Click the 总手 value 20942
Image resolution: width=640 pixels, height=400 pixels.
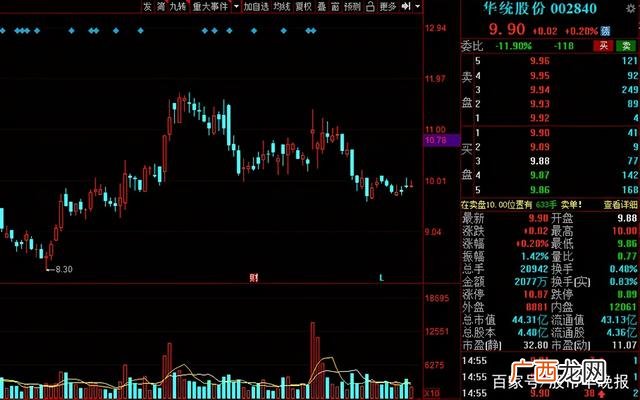pyautogui.click(x=534, y=269)
